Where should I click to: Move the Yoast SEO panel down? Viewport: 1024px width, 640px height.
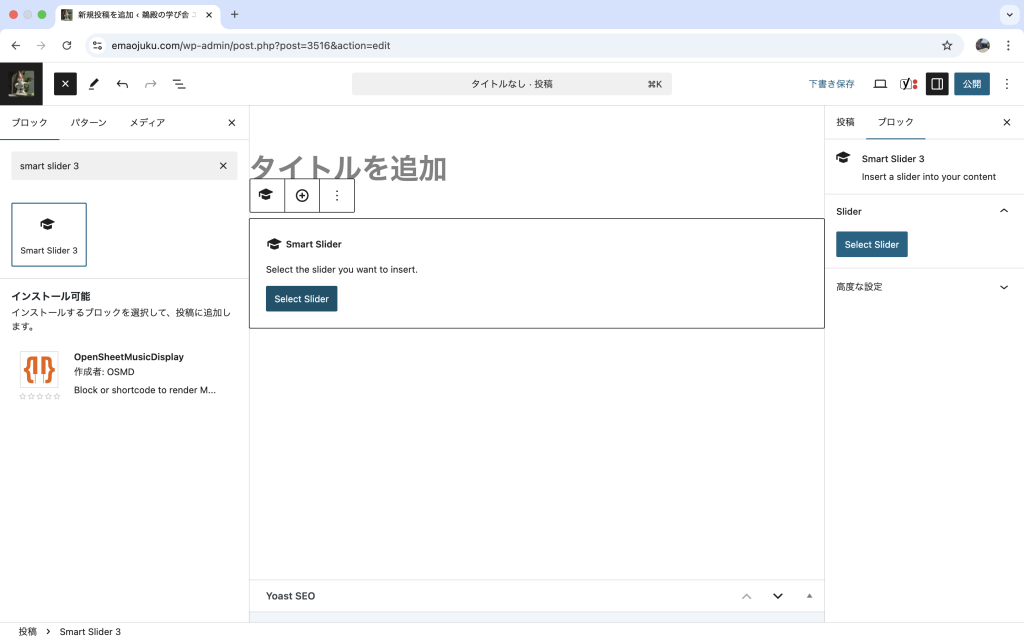click(x=778, y=596)
